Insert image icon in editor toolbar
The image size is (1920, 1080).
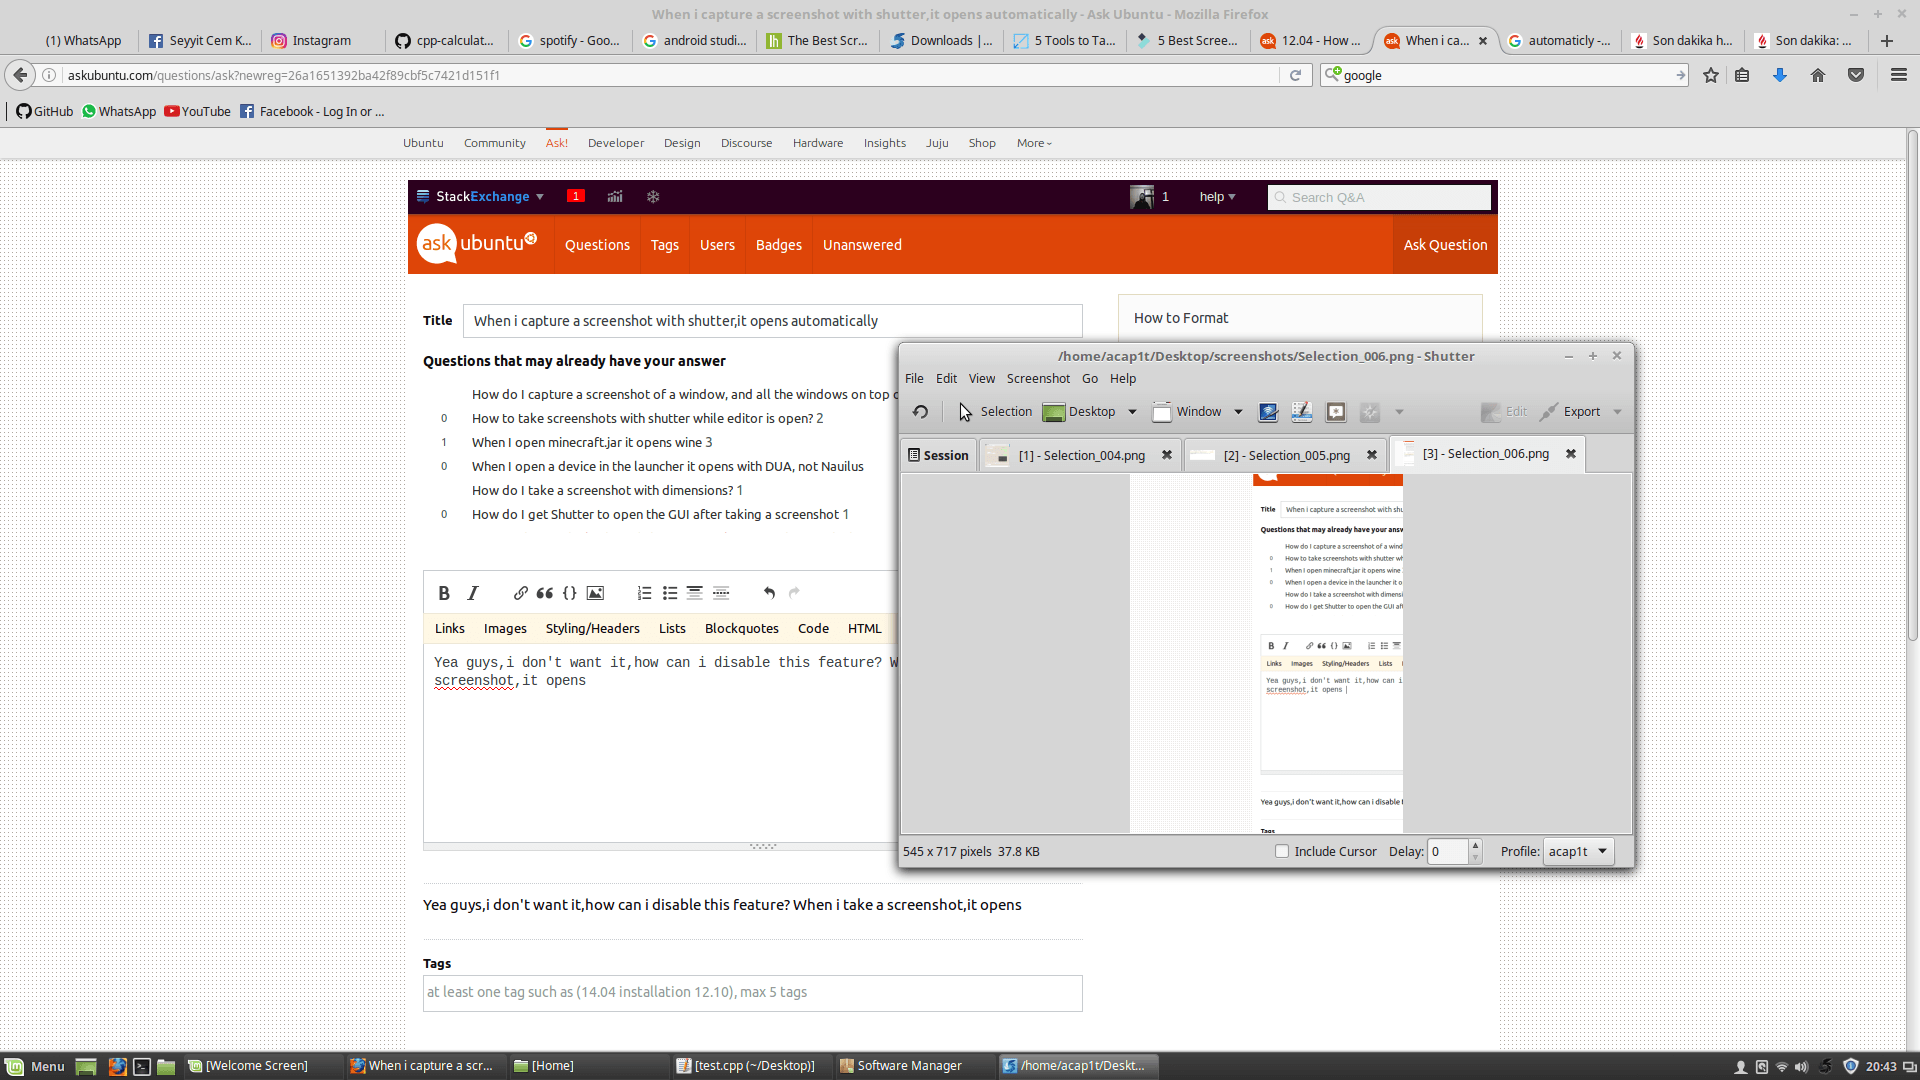pos(595,593)
